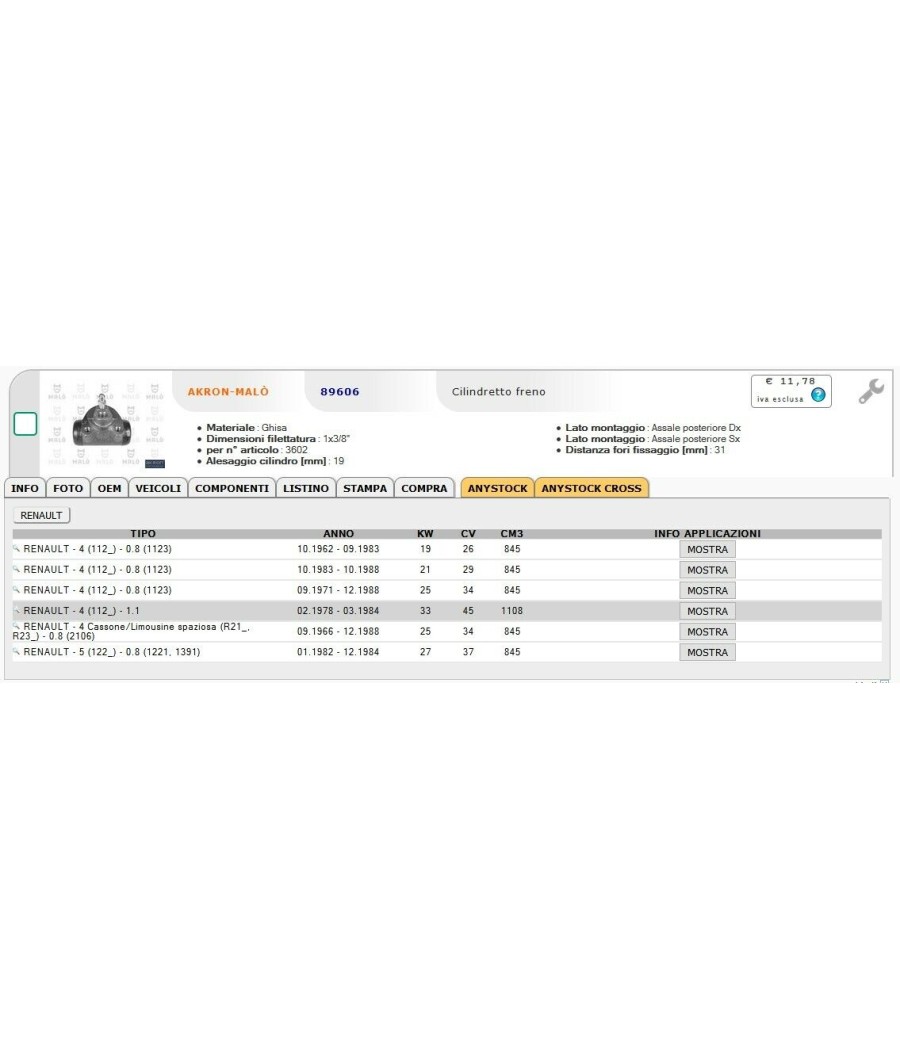Click MOSTRA for the Renault 5 row
This screenshot has width=900, height=1050.
[x=707, y=652]
